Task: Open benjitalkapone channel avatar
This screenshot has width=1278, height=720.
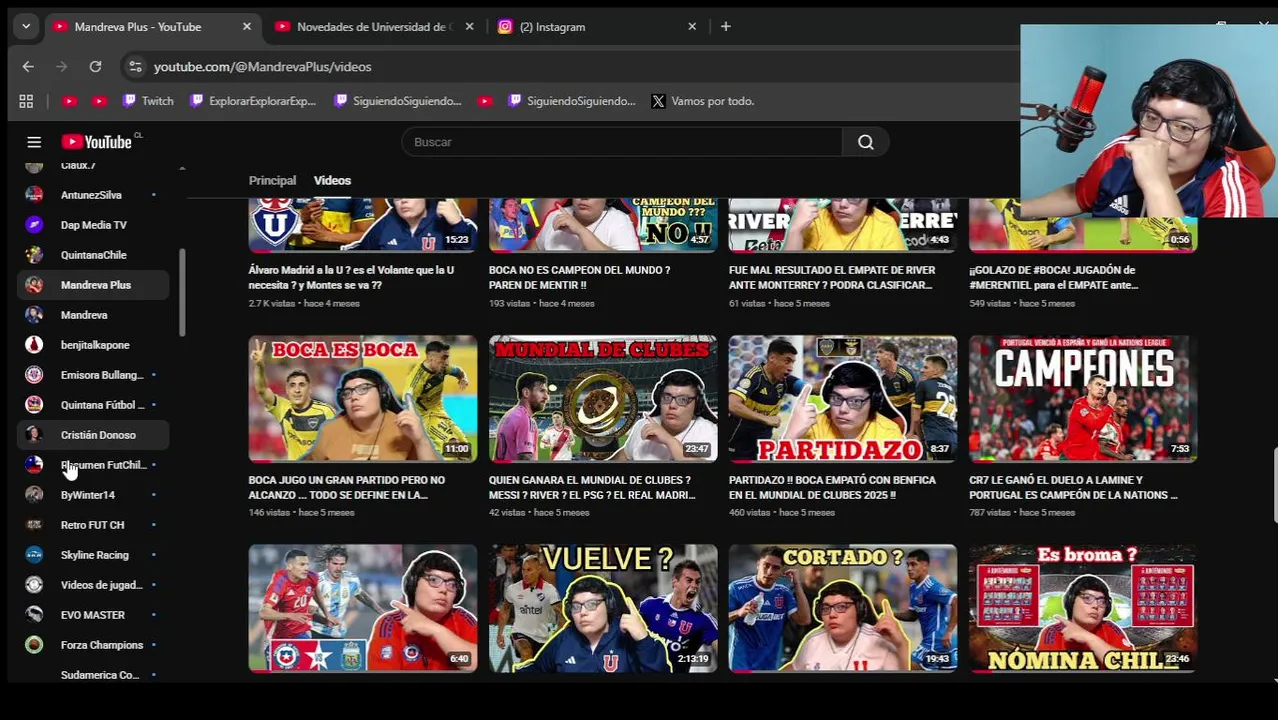Action: (34, 345)
